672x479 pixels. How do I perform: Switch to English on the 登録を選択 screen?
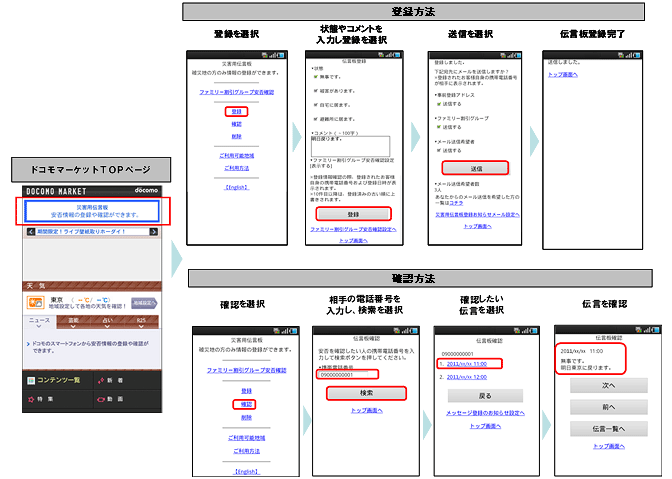click(x=237, y=187)
